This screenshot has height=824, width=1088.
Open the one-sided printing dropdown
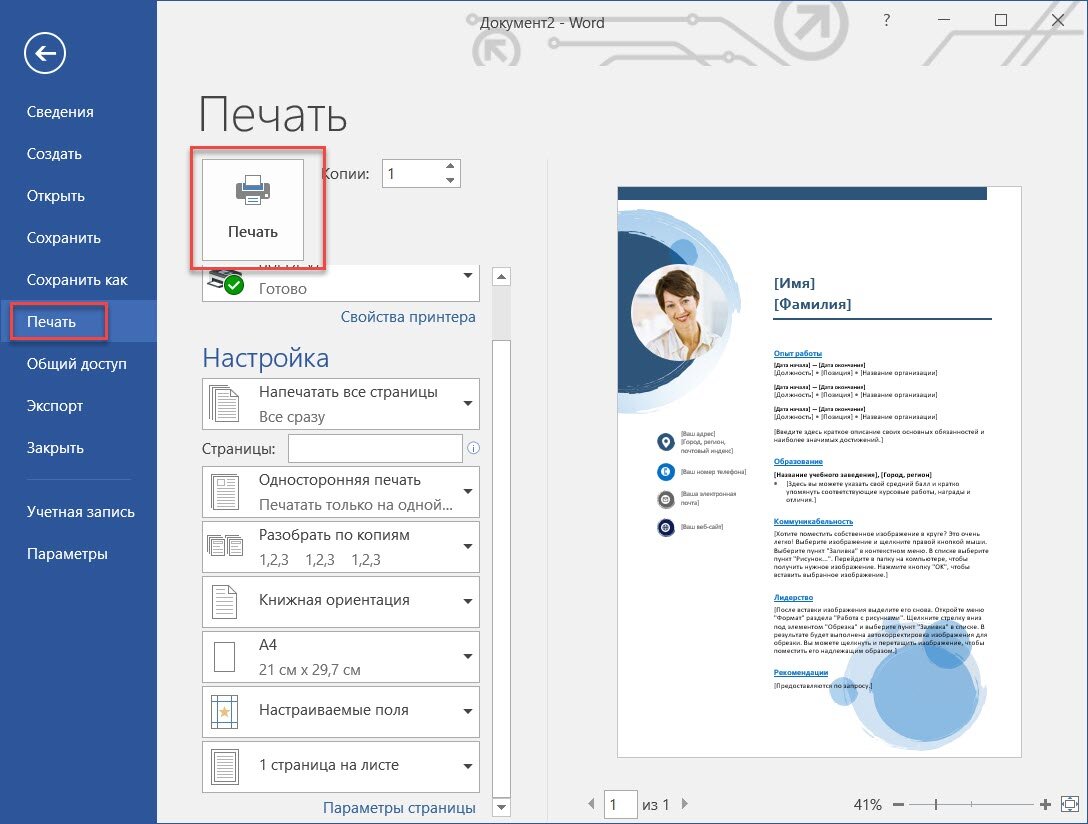click(x=341, y=492)
